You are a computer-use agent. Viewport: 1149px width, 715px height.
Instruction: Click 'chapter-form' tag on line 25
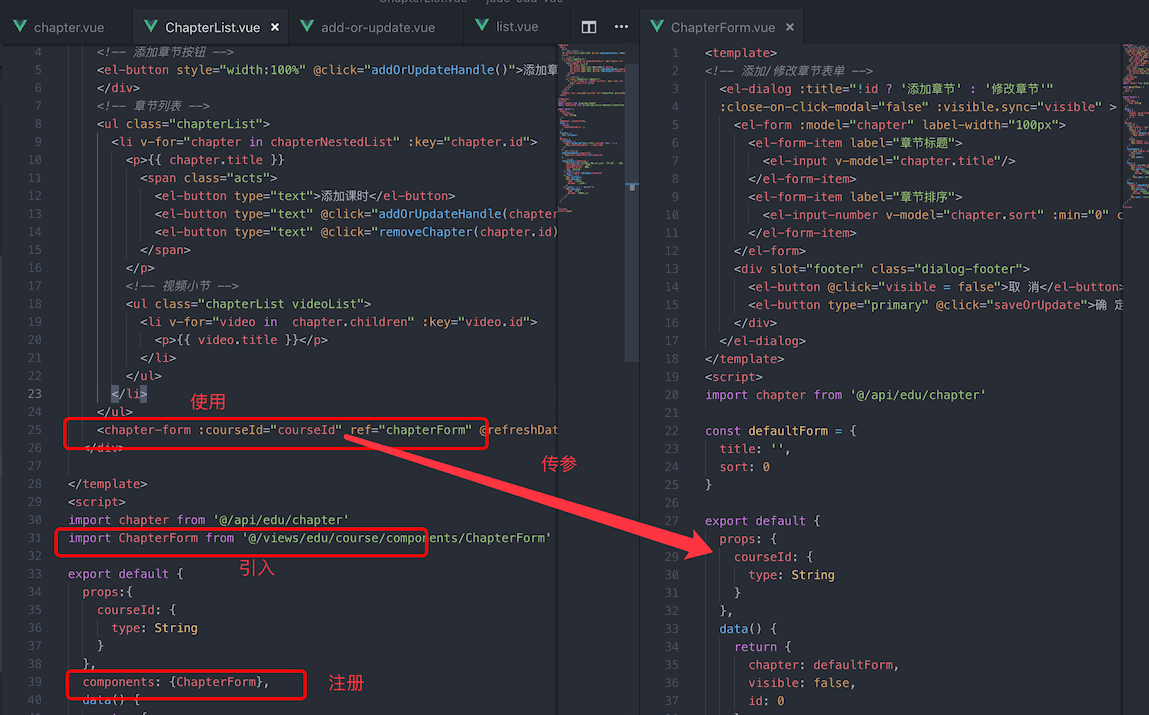(x=147, y=430)
